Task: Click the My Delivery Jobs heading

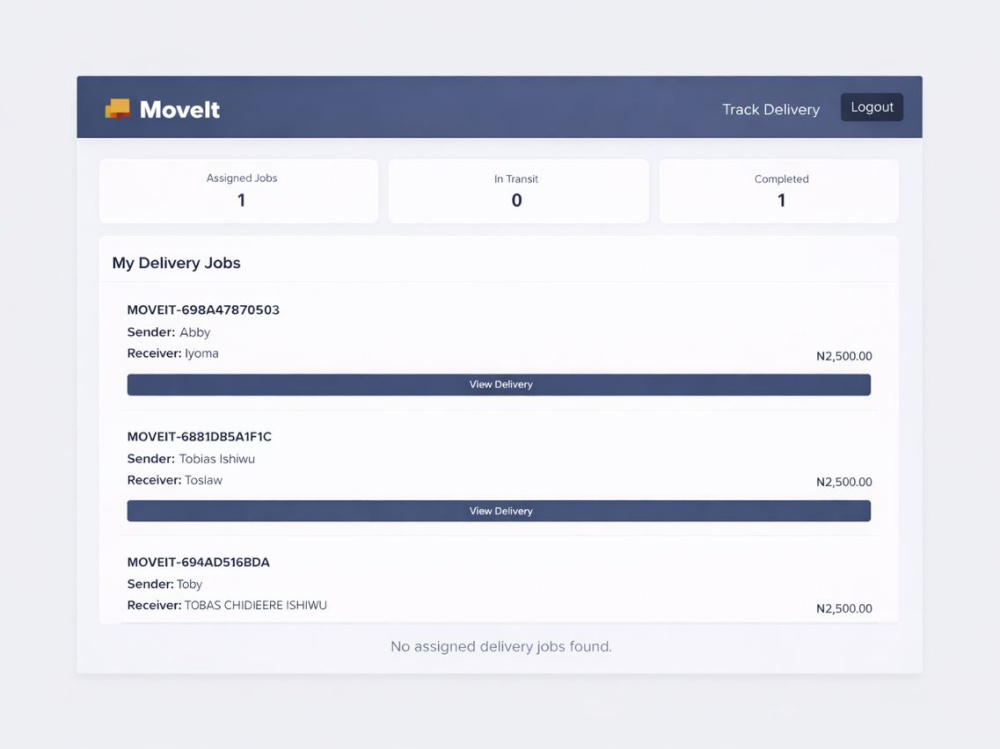Action: coord(176,263)
